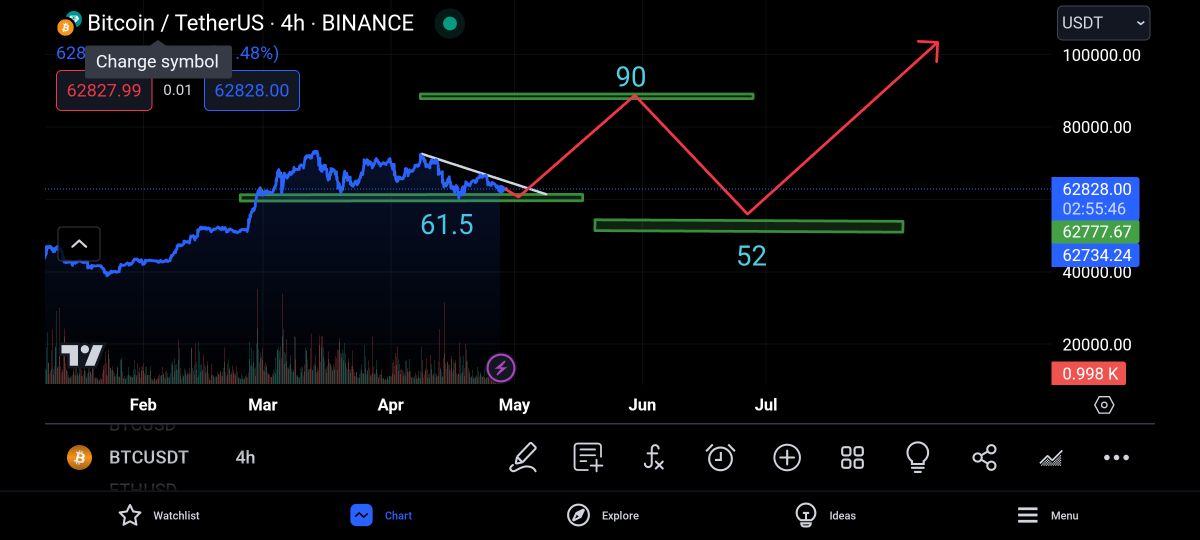Open the drawing tools pencil icon
This screenshot has width=1200, height=540.
(x=523, y=458)
